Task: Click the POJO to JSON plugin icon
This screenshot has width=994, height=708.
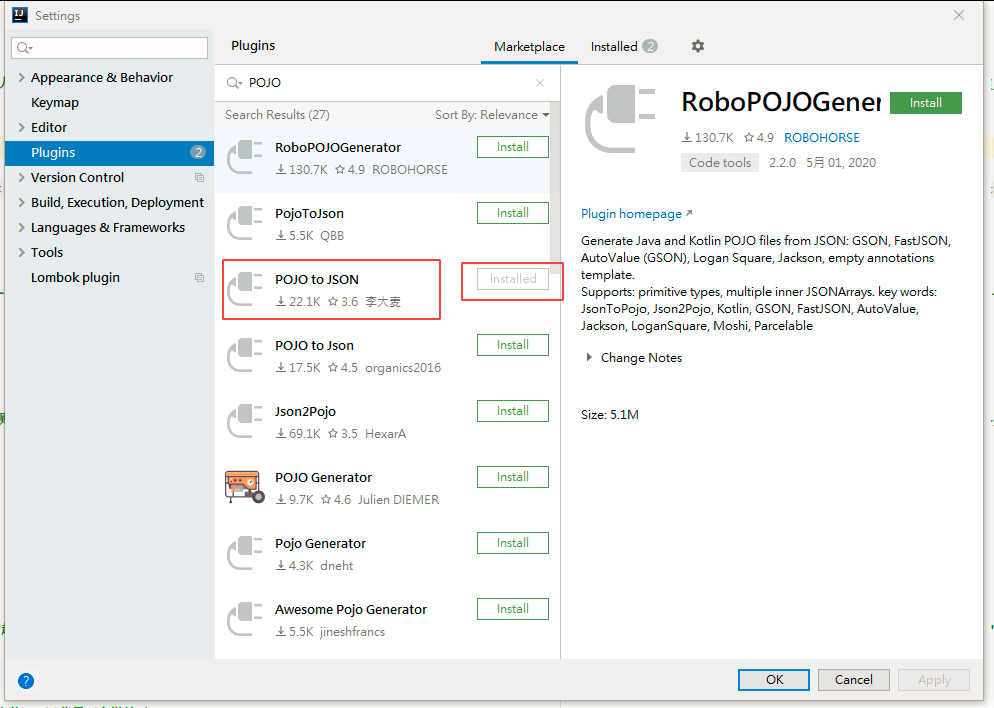Action: (245, 289)
